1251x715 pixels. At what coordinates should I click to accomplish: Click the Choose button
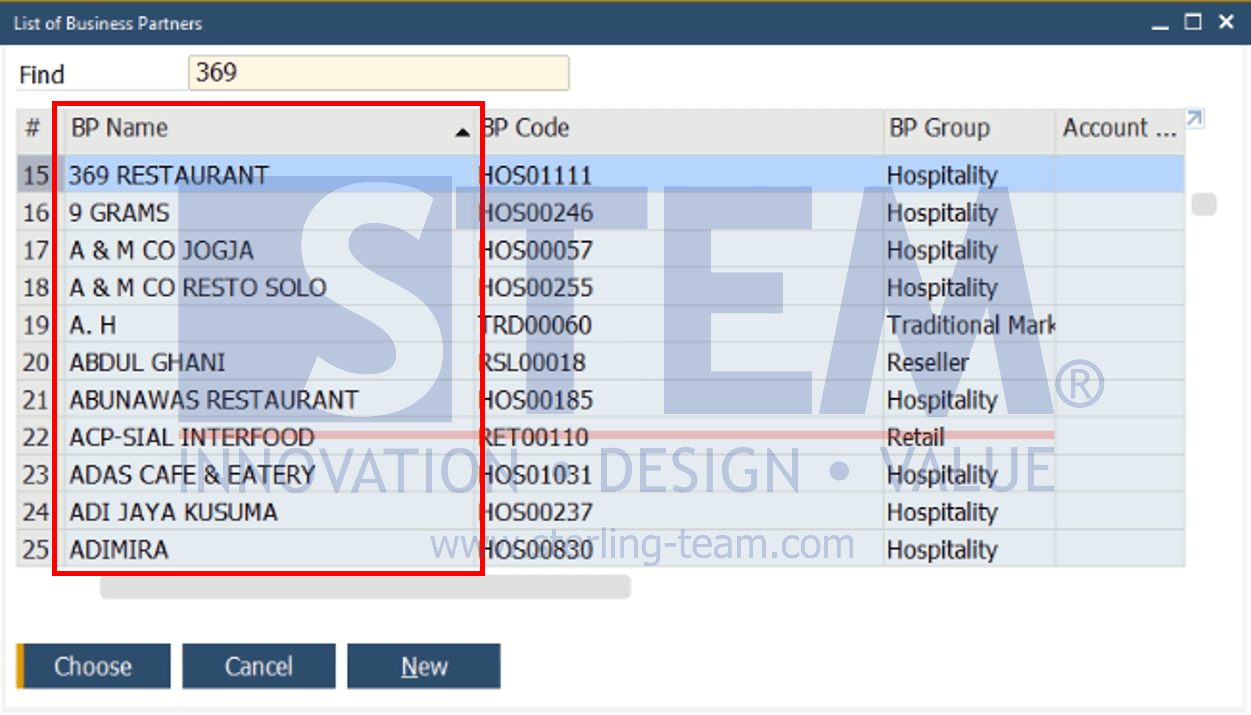[x=94, y=667]
